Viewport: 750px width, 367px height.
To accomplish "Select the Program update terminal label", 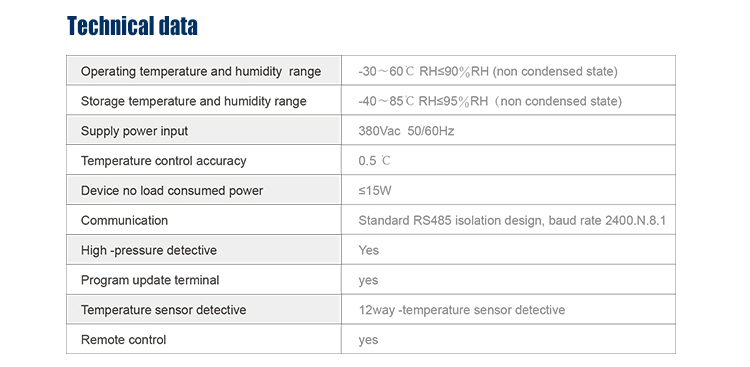I will coord(150,280).
